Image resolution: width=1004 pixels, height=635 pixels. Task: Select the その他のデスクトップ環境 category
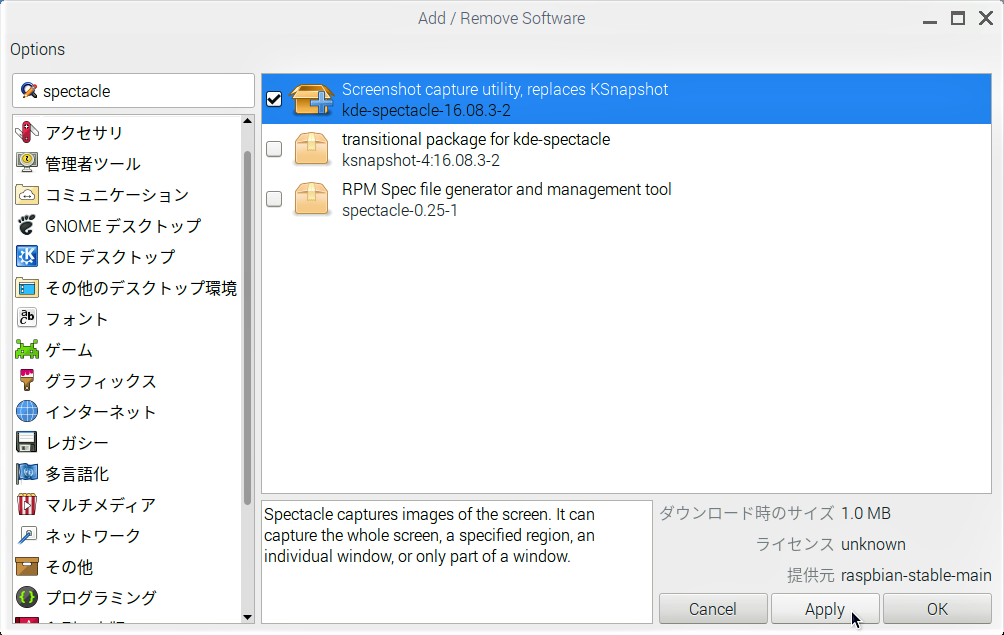pos(127,287)
